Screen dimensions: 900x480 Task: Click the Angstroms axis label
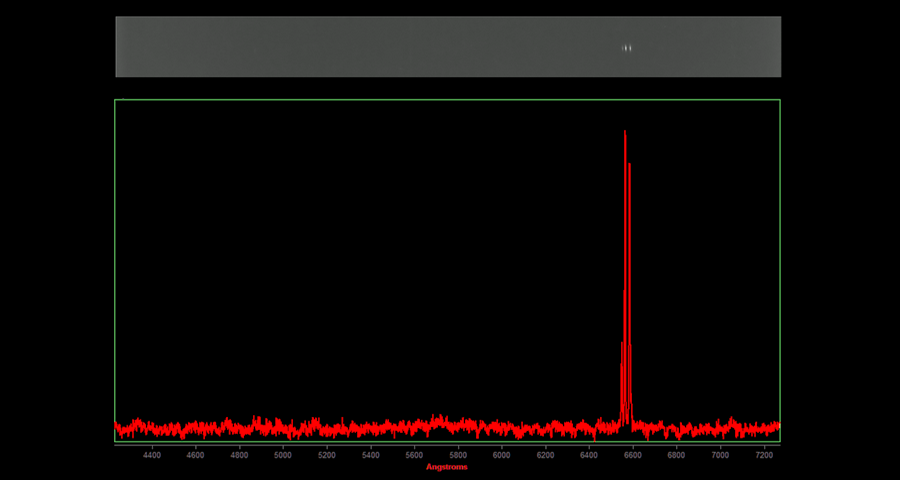point(446,467)
